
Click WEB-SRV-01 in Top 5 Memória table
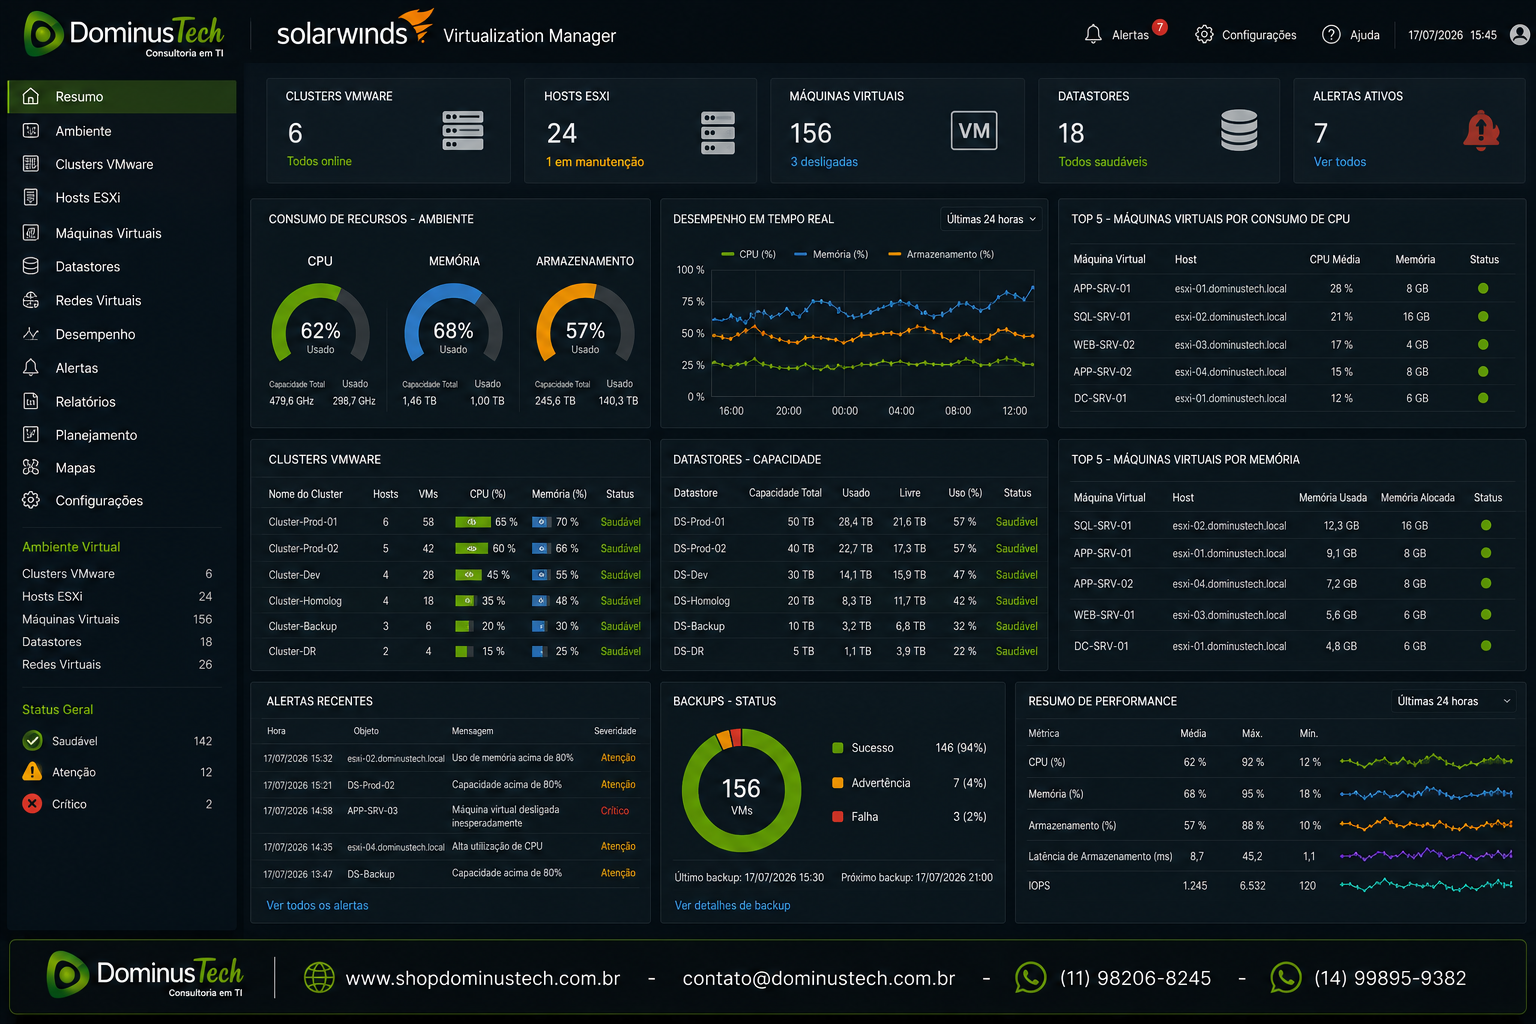pyautogui.click(x=1103, y=615)
